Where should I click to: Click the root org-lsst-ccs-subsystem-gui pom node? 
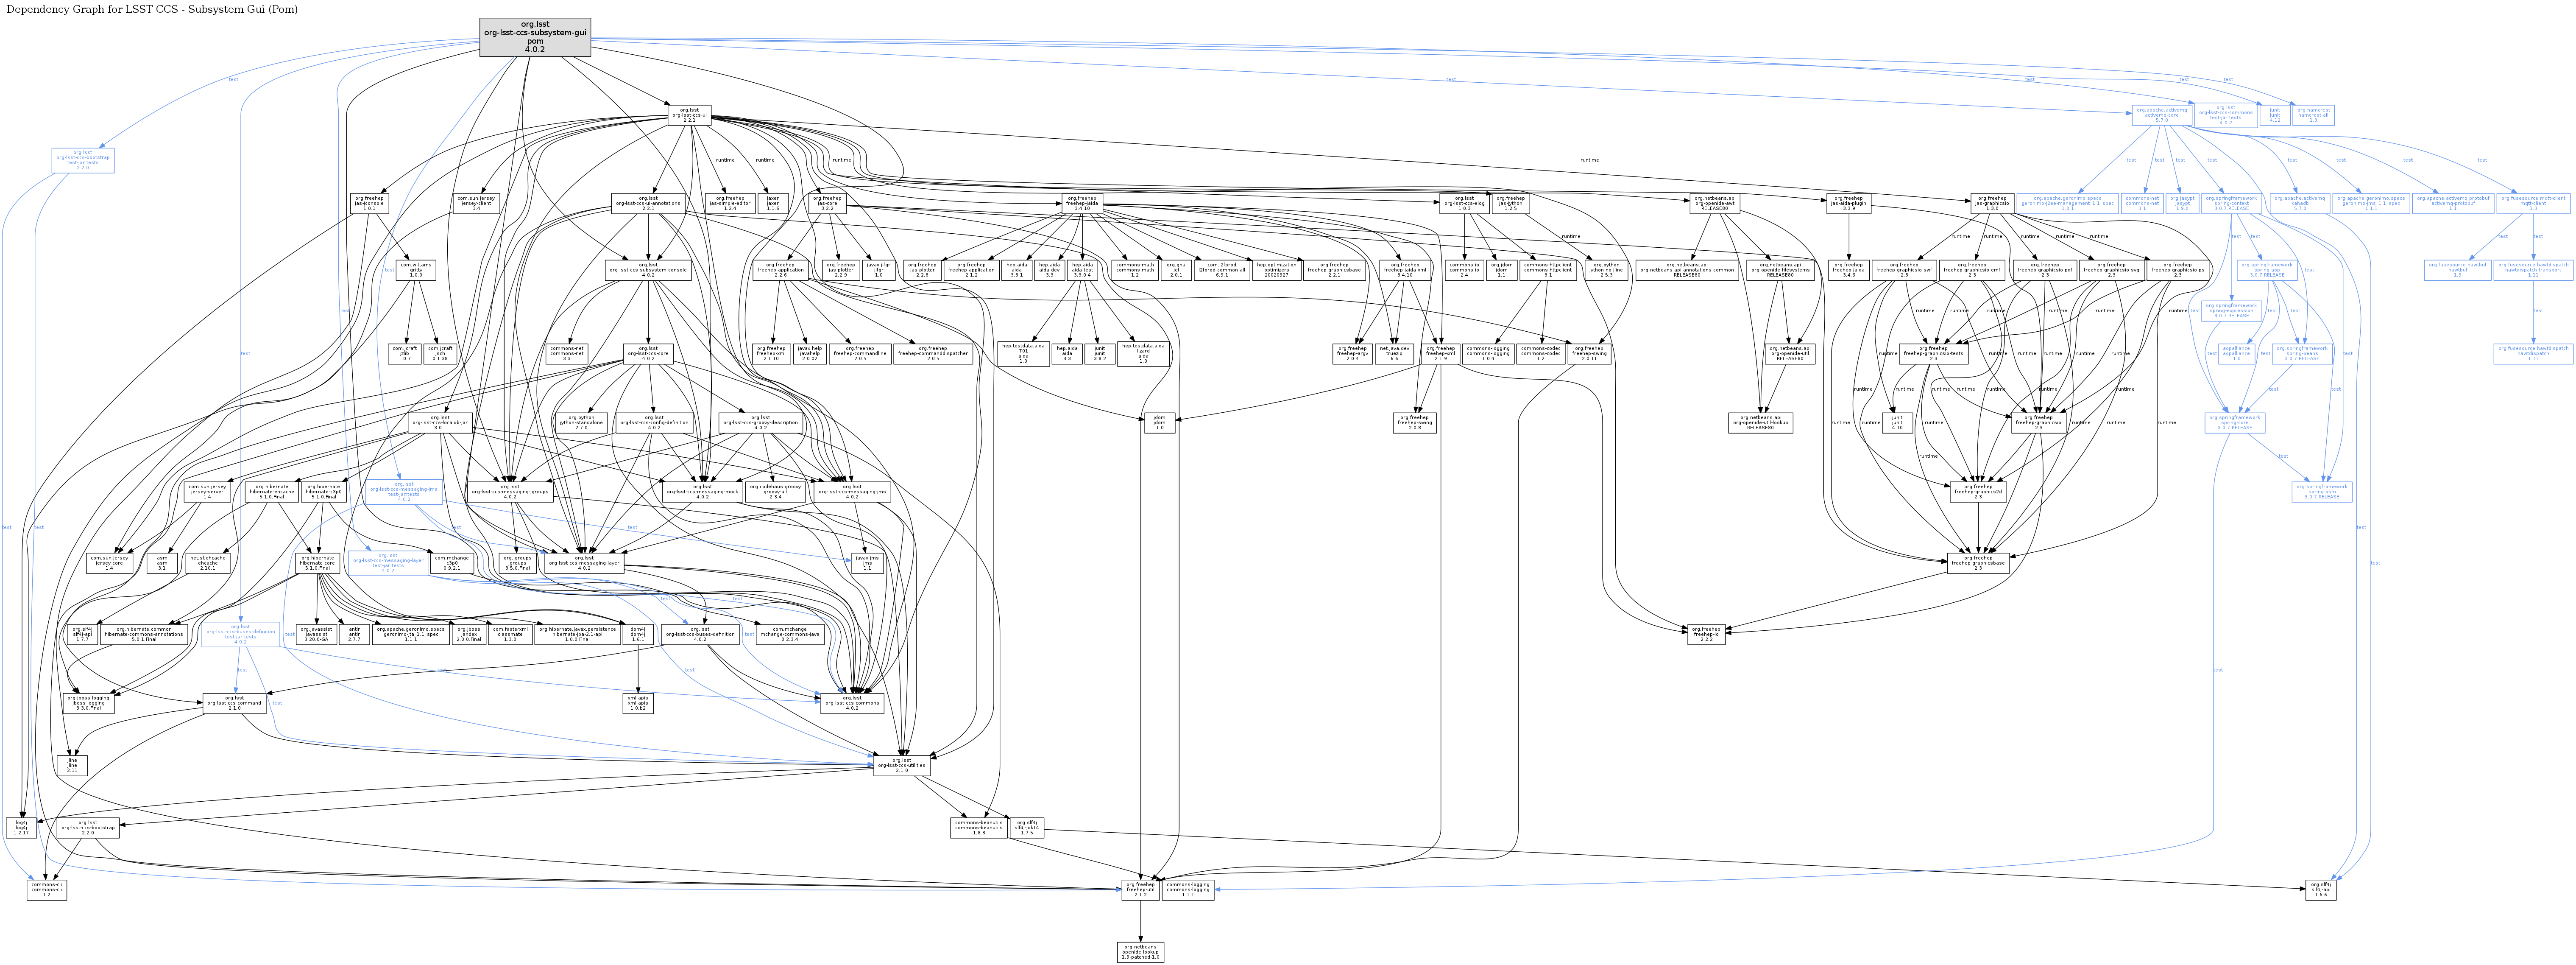click(535, 37)
